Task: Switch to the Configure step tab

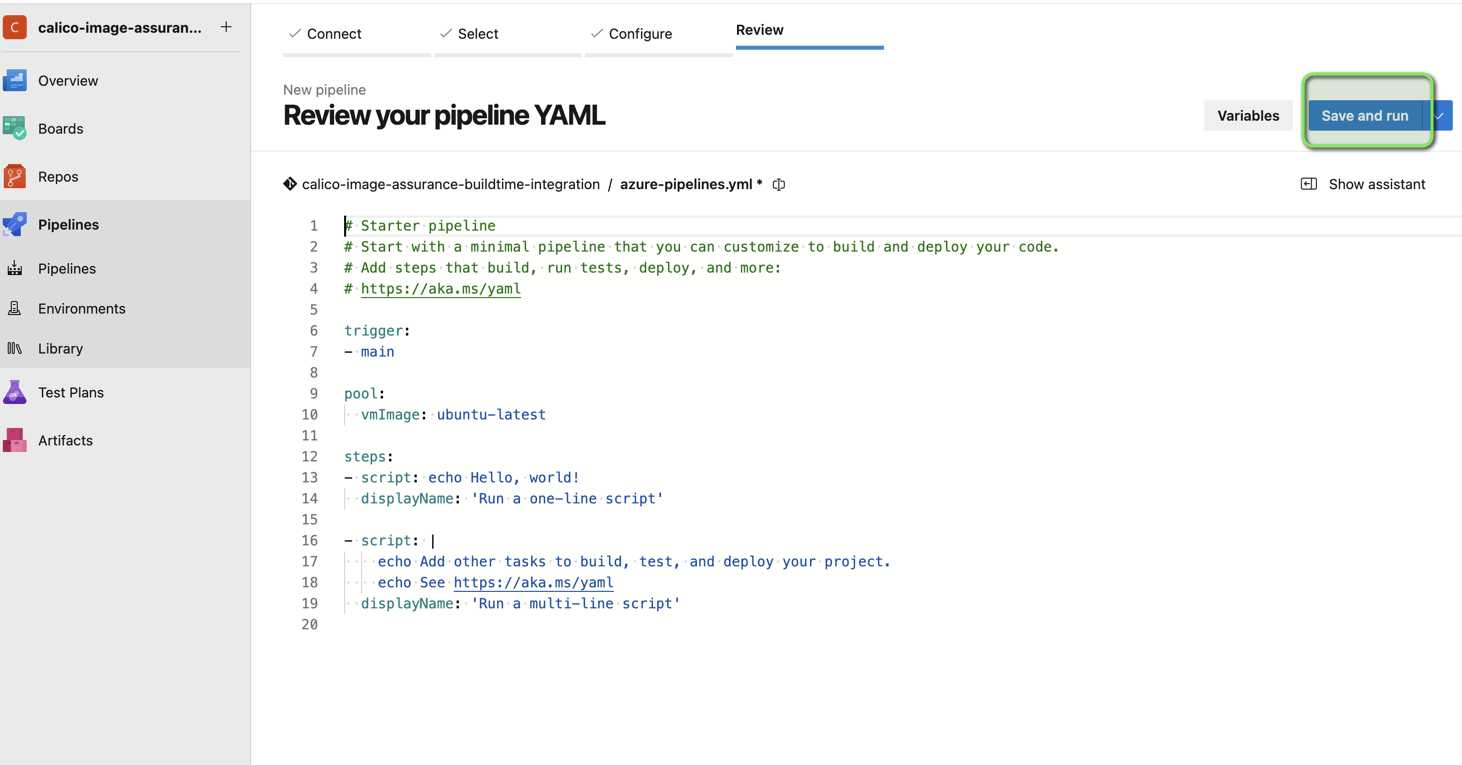Action: (631, 34)
